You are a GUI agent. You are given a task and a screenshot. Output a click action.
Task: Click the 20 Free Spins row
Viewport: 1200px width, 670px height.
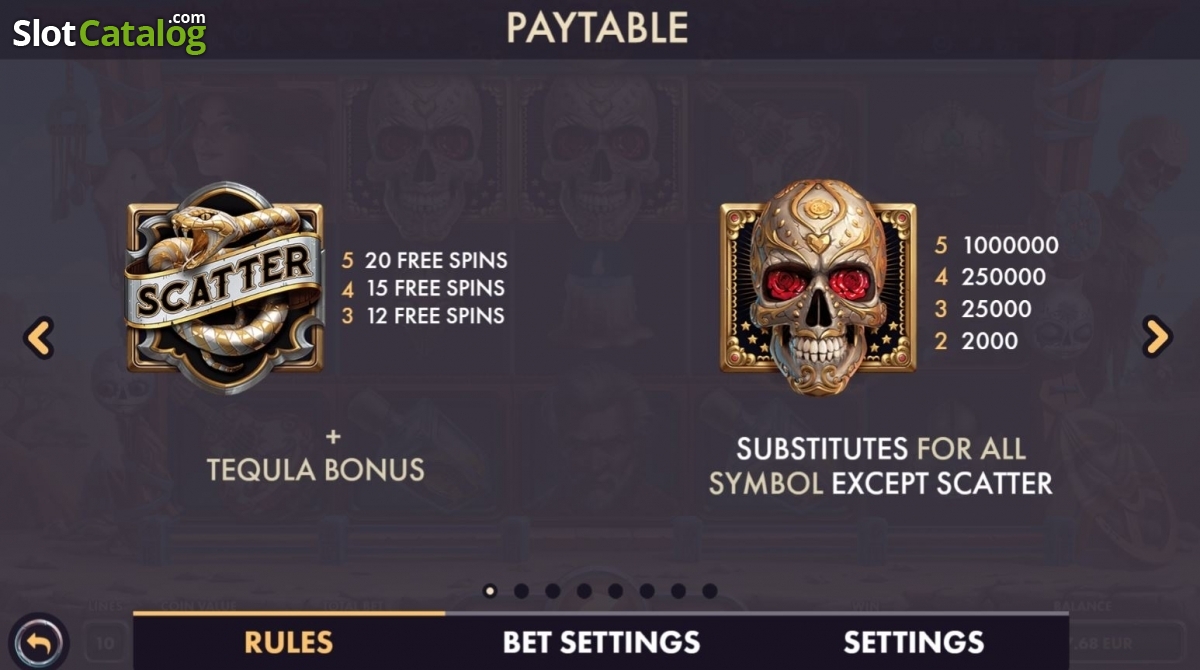click(x=425, y=260)
